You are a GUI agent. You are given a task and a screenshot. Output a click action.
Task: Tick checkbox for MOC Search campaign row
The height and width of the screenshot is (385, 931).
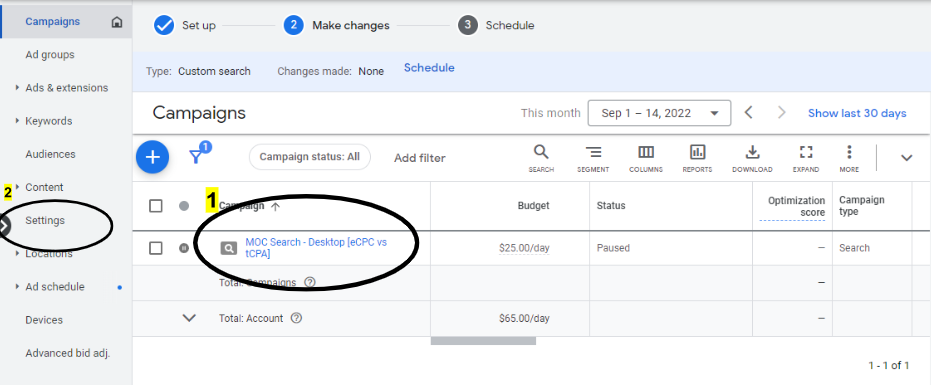coord(156,248)
